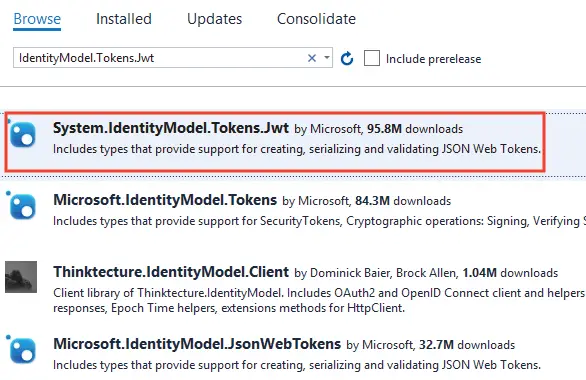Click description mentioning OAuth2 and OpenID Connect
This screenshot has width=586, height=380.
320,301
